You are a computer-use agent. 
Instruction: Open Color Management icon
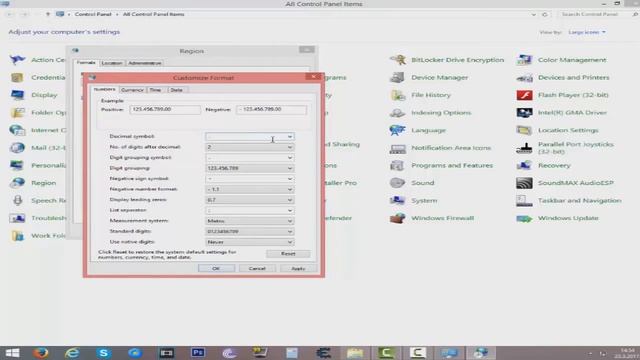524,60
